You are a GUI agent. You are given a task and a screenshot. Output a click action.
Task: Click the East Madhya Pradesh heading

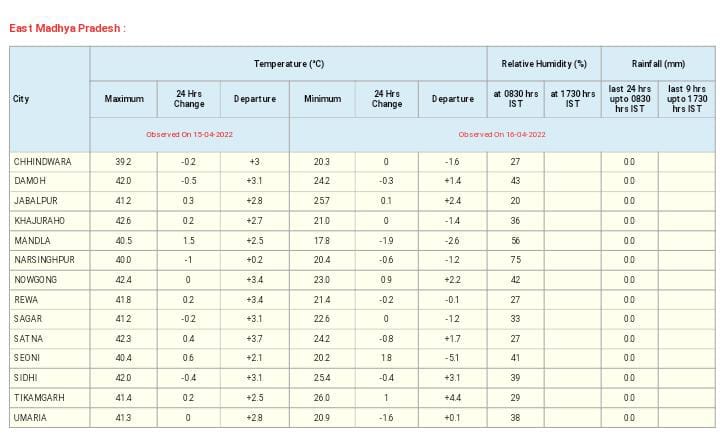click(x=67, y=27)
